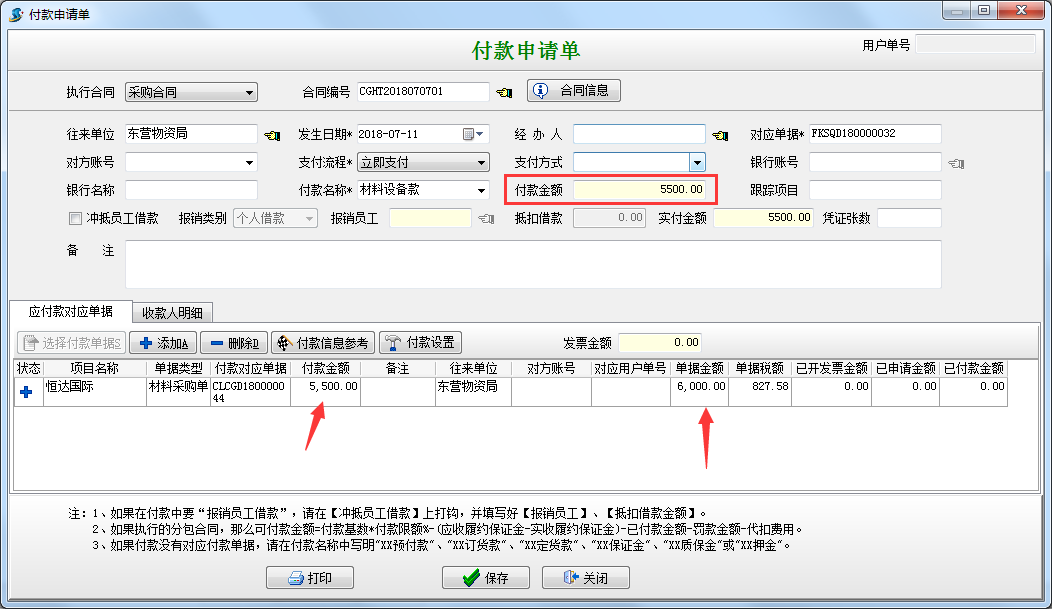Click the 选择付款单据 button
The width and height of the screenshot is (1052, 609).
pyautogui.click(x=72, y=343)
